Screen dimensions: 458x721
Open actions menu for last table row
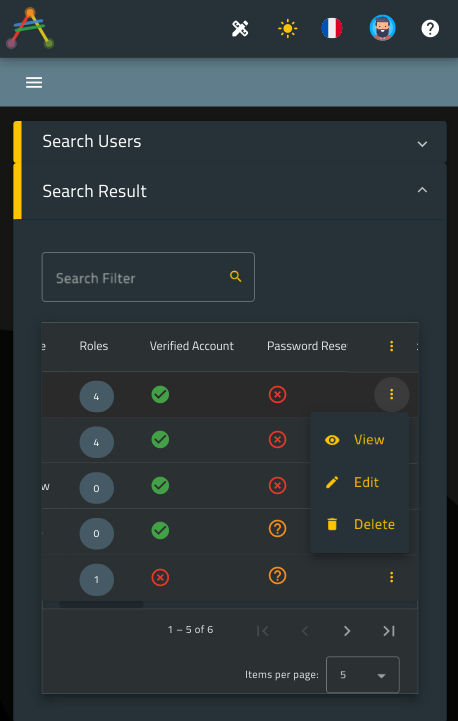pyautogui.click(x=391, y=577)
